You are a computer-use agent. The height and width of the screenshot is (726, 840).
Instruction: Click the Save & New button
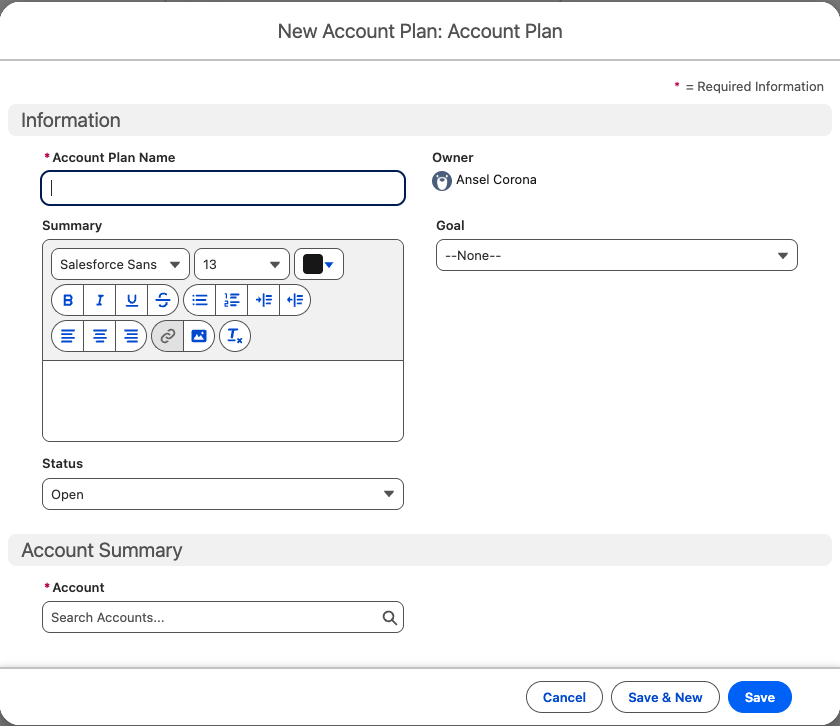[665, 697]
